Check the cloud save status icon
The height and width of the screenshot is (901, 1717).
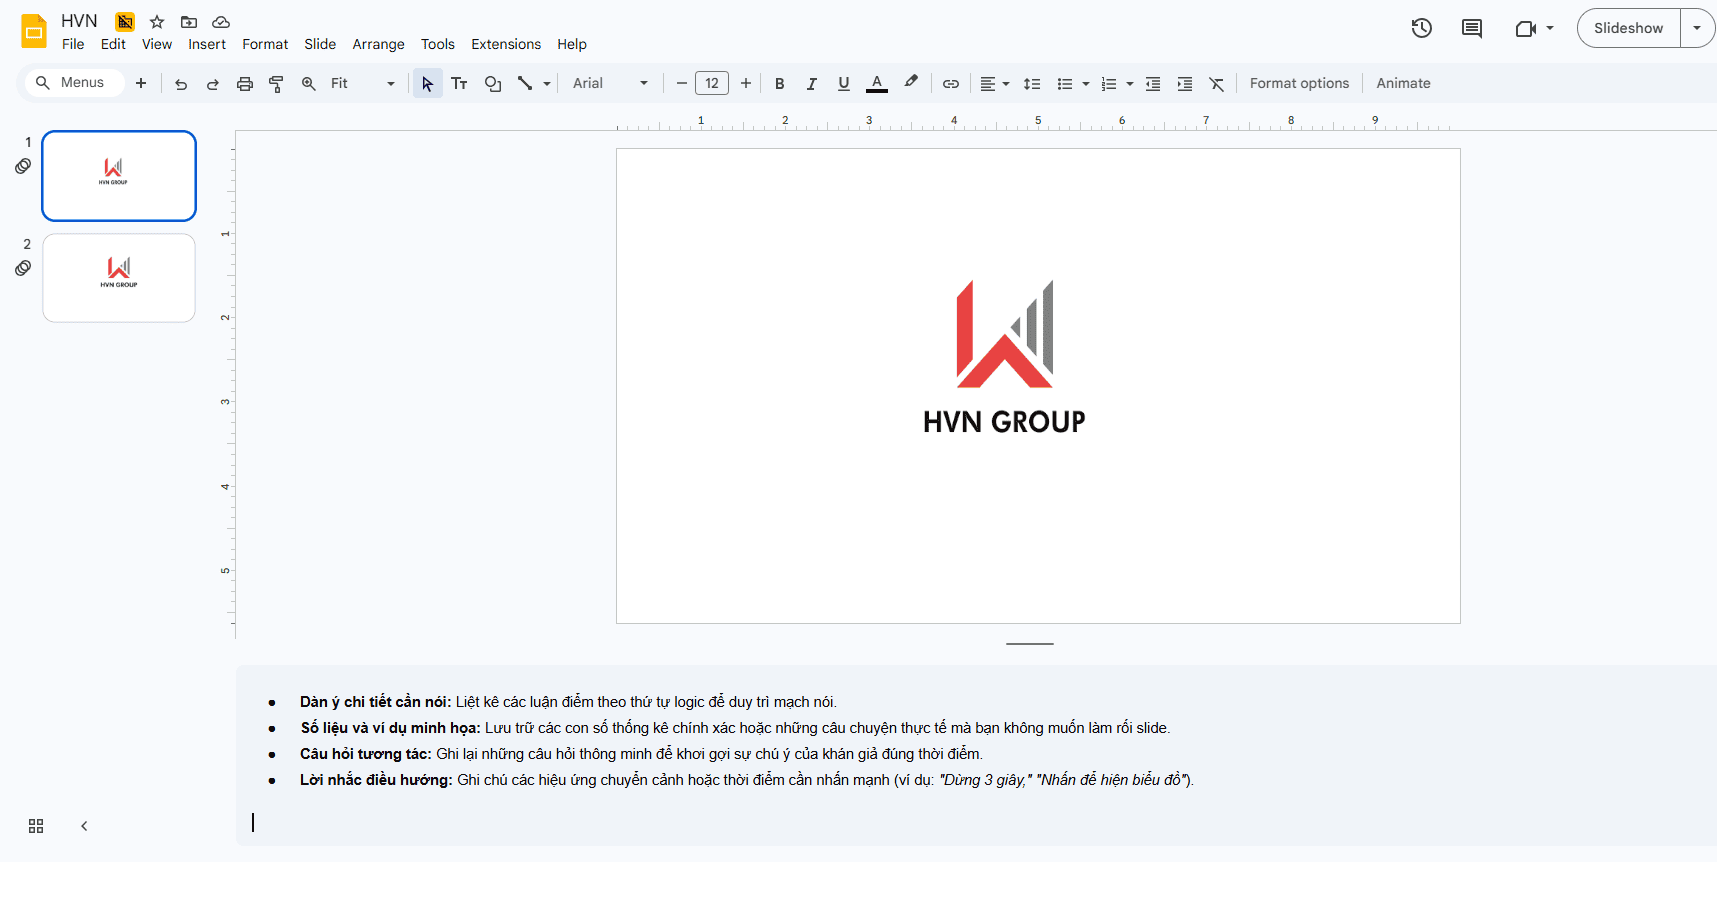click(x=221, y=22)
